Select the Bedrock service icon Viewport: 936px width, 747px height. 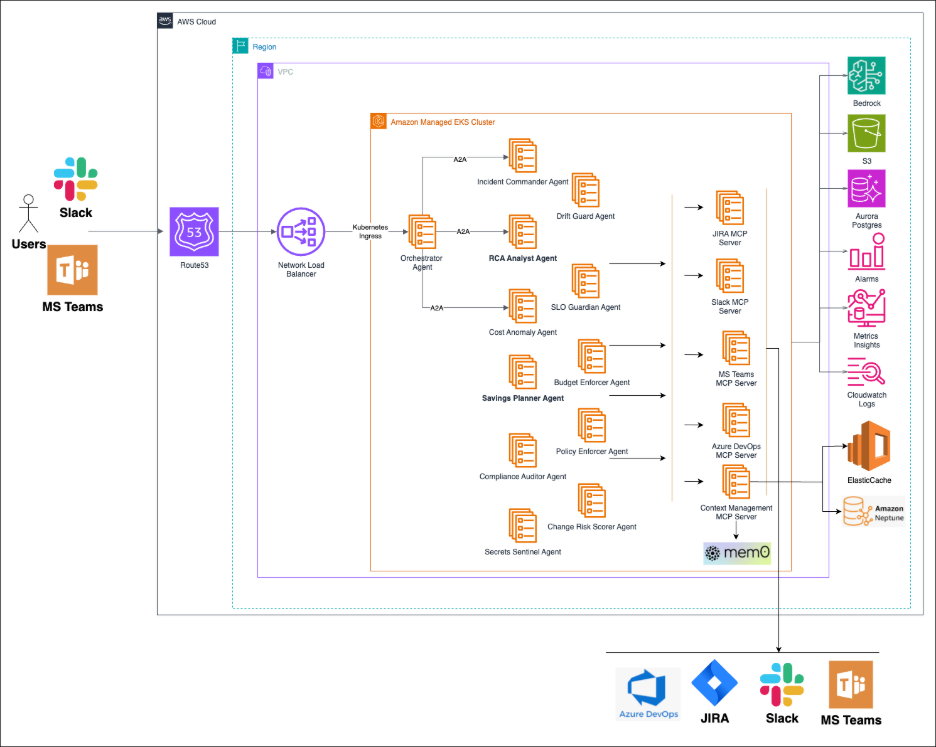point(867,76)
